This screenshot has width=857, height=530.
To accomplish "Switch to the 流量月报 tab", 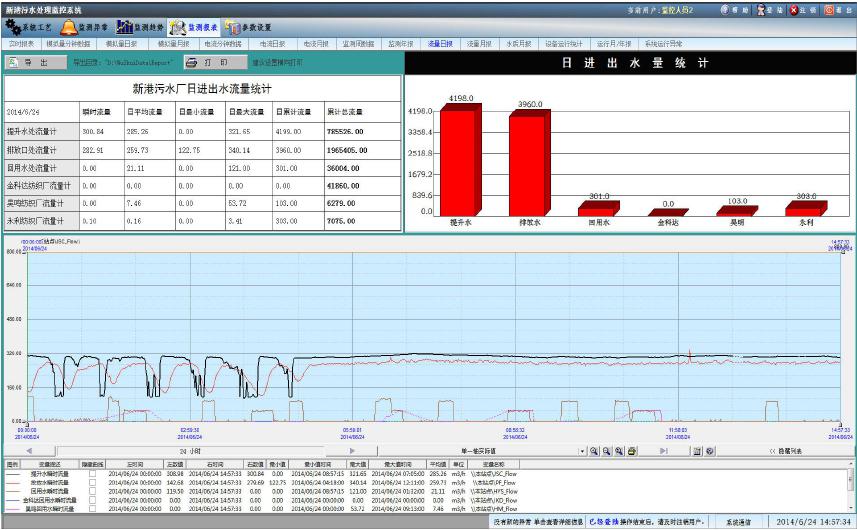I will point(480,45).
